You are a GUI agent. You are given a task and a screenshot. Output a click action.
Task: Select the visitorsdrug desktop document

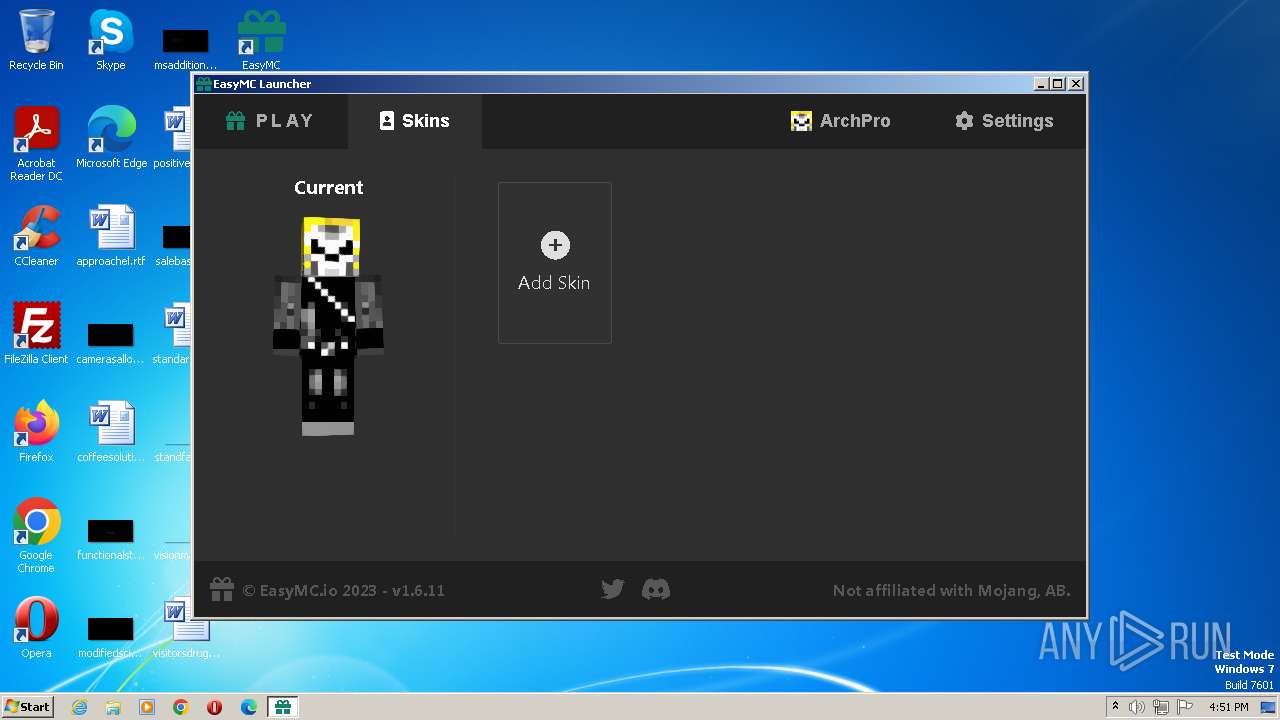click(186, 628)
